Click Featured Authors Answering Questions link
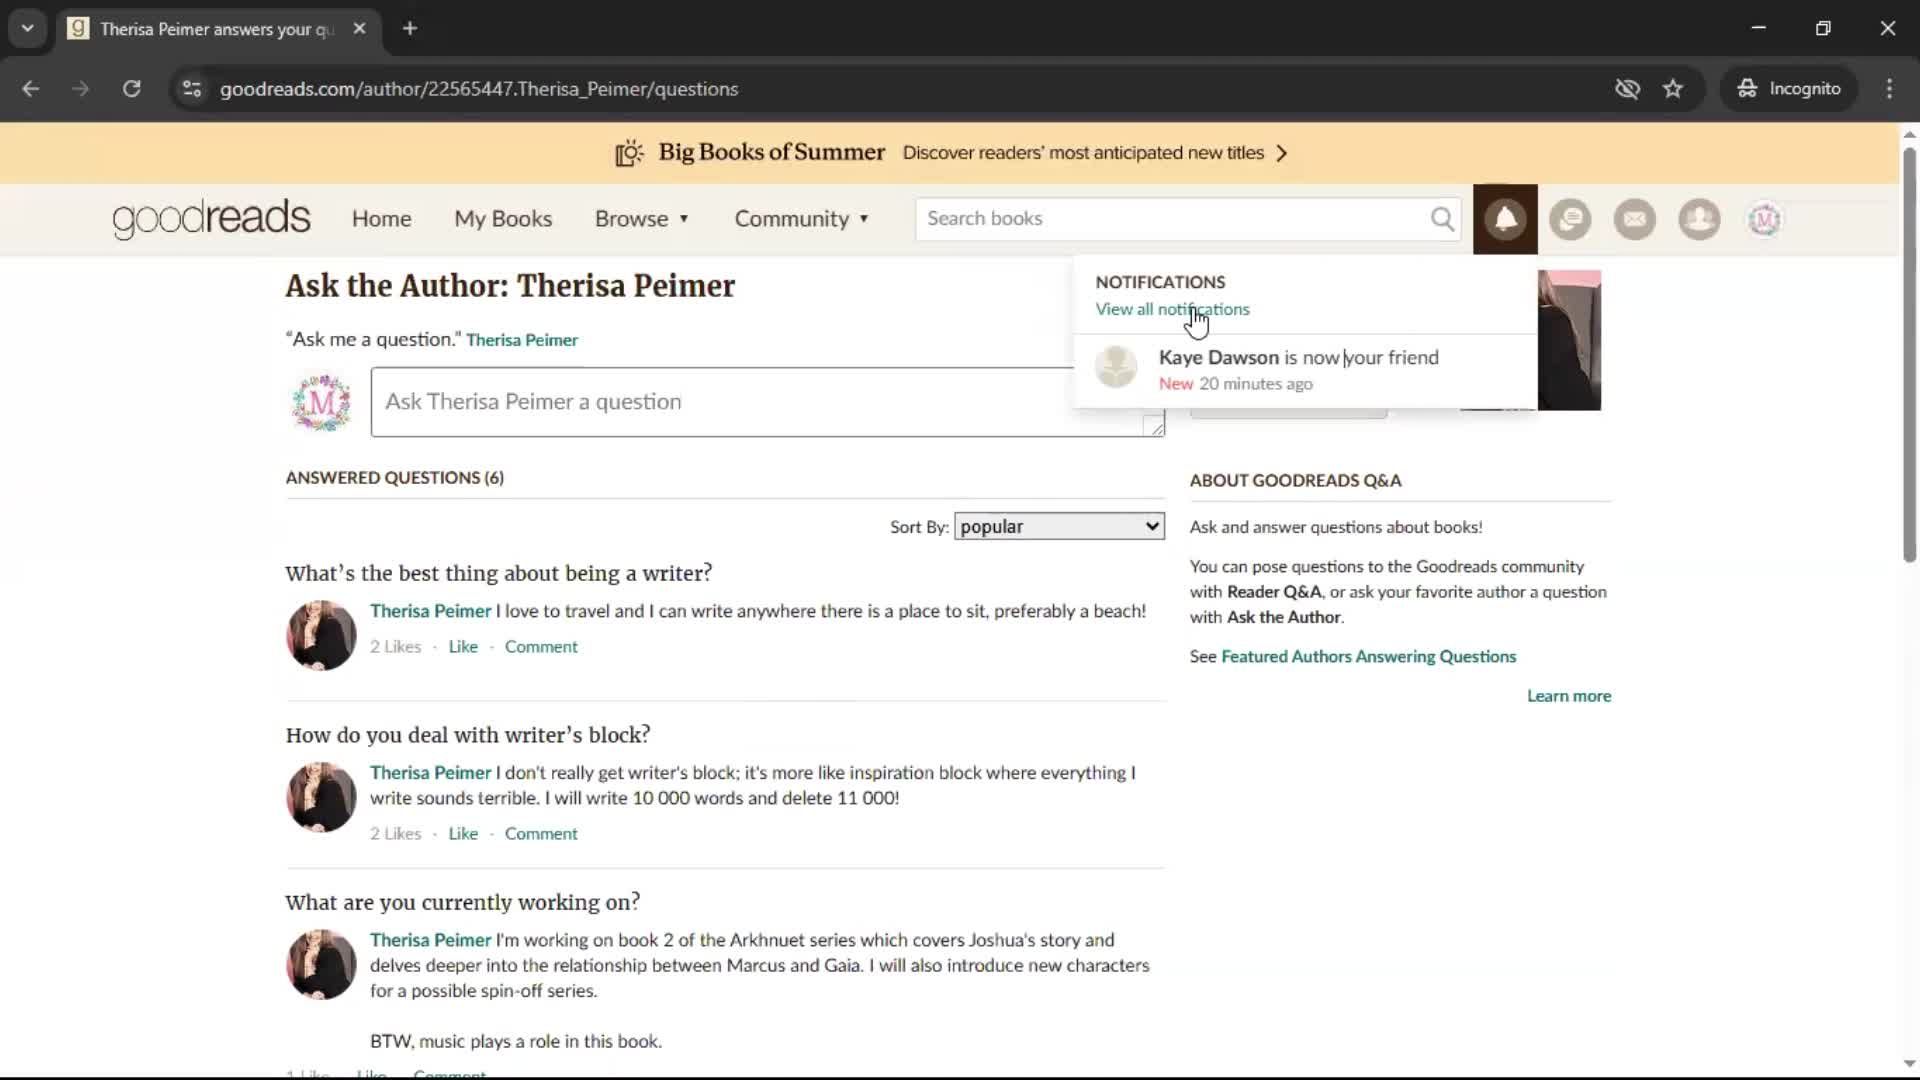Viewport: 1920px width, 1080px height. 1368,657
